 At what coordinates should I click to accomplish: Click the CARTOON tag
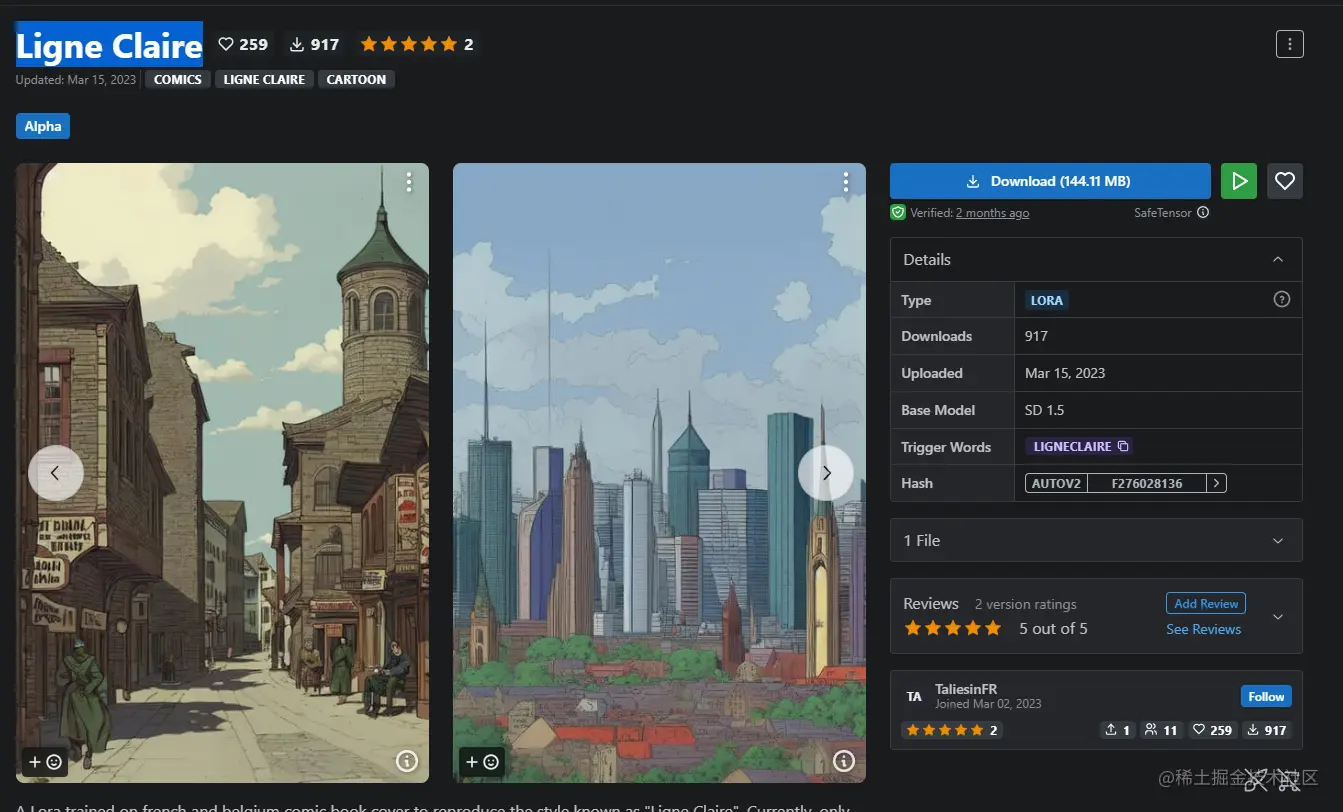[x=356, y=79]
